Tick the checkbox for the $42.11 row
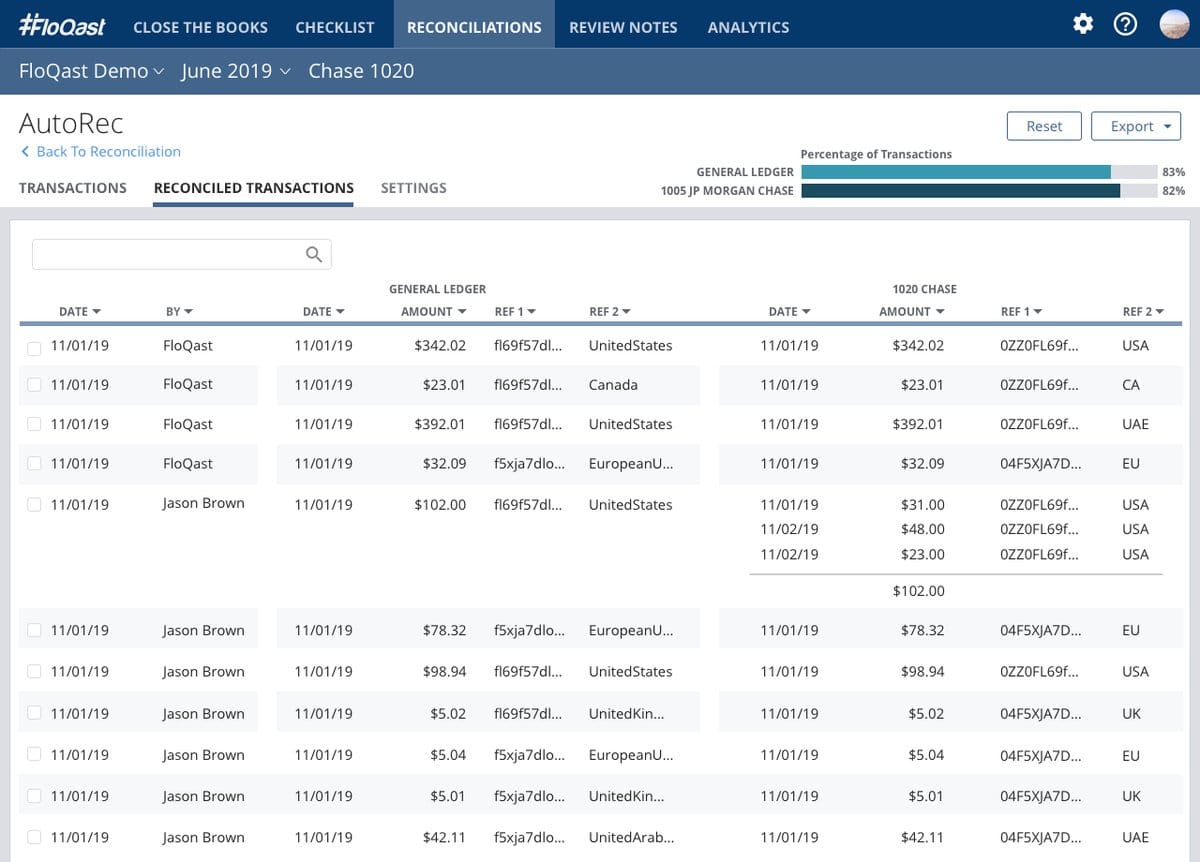Image resolution: width=1200 pixels, height=862 pixels. click(x=35, y=837)
